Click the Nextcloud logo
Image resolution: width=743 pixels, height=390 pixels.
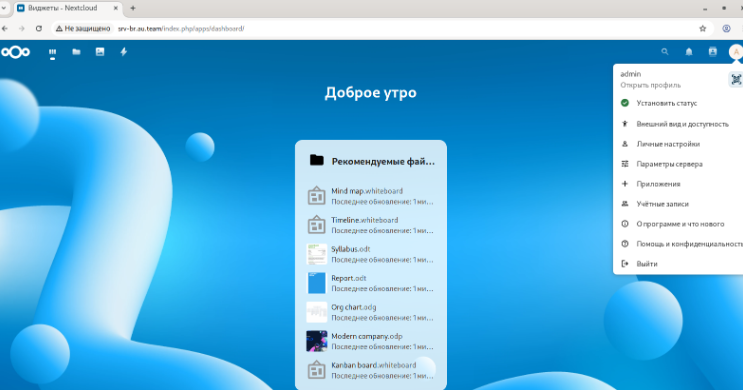[16, 52]
